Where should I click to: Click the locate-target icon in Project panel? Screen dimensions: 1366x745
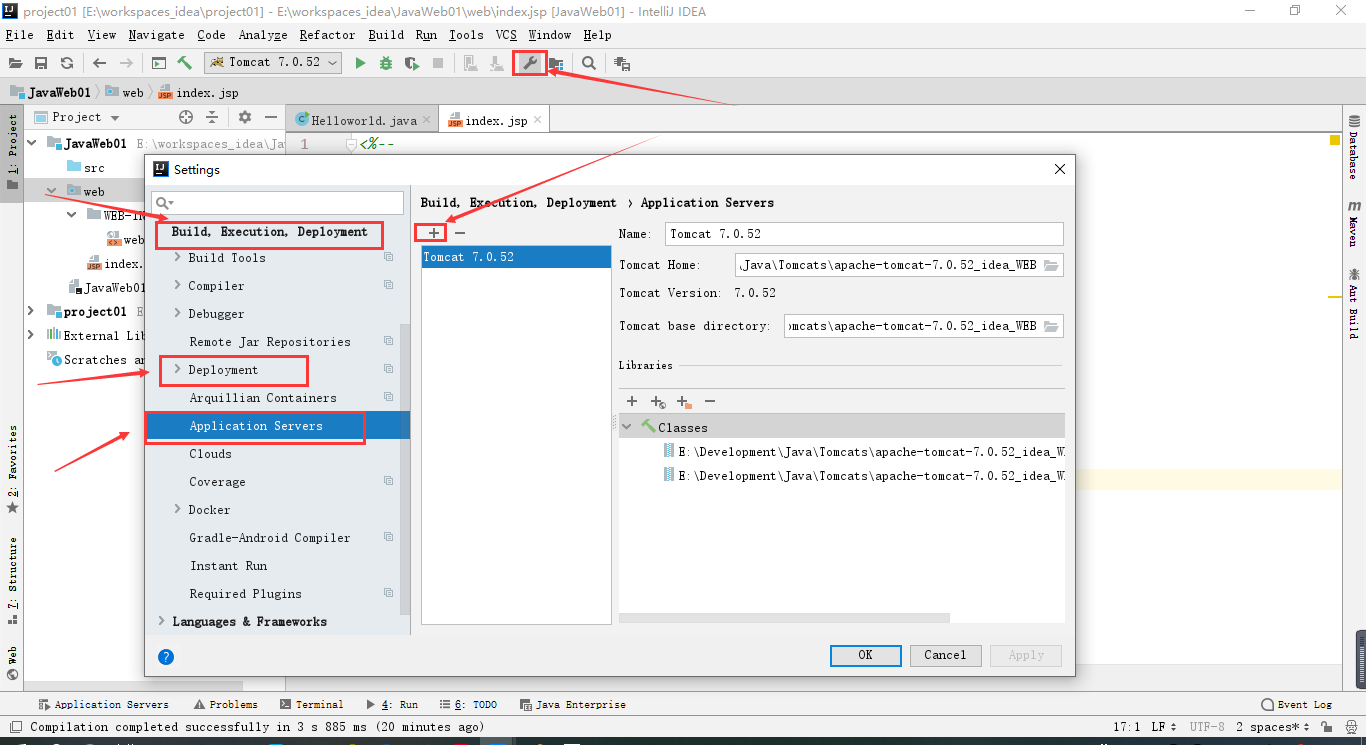(186, 117)
